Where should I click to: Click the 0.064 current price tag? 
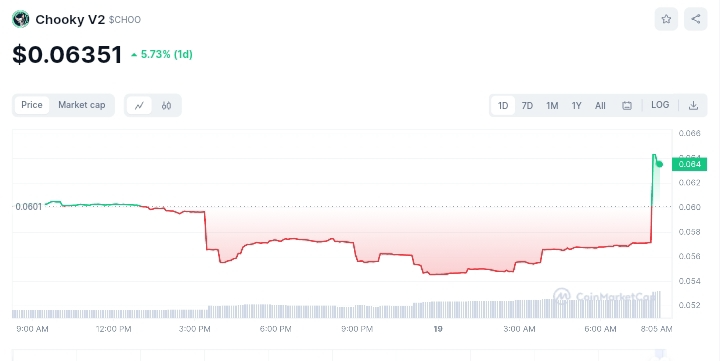(x=689, y=164)
